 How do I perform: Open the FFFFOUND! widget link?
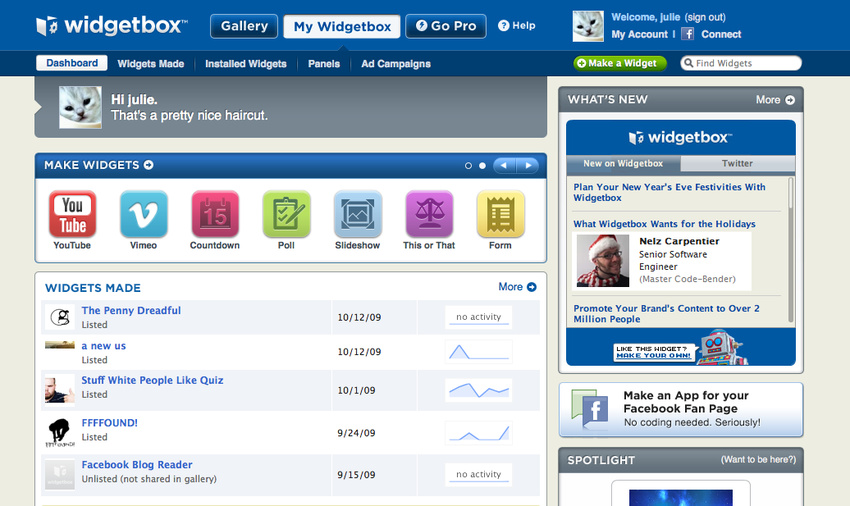[110, 422]
